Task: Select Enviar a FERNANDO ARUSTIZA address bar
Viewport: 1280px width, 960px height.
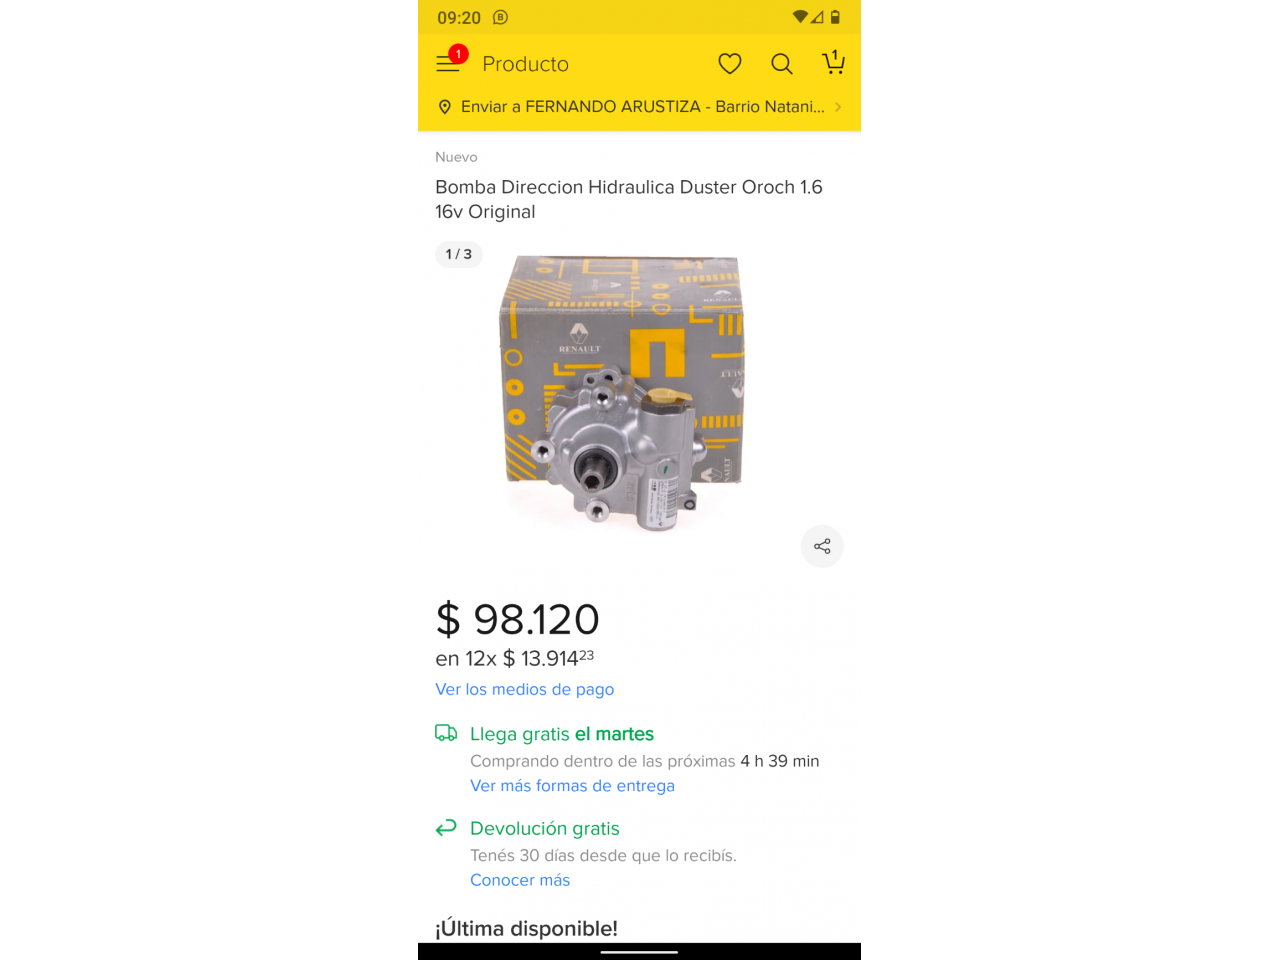Action: 639,107
